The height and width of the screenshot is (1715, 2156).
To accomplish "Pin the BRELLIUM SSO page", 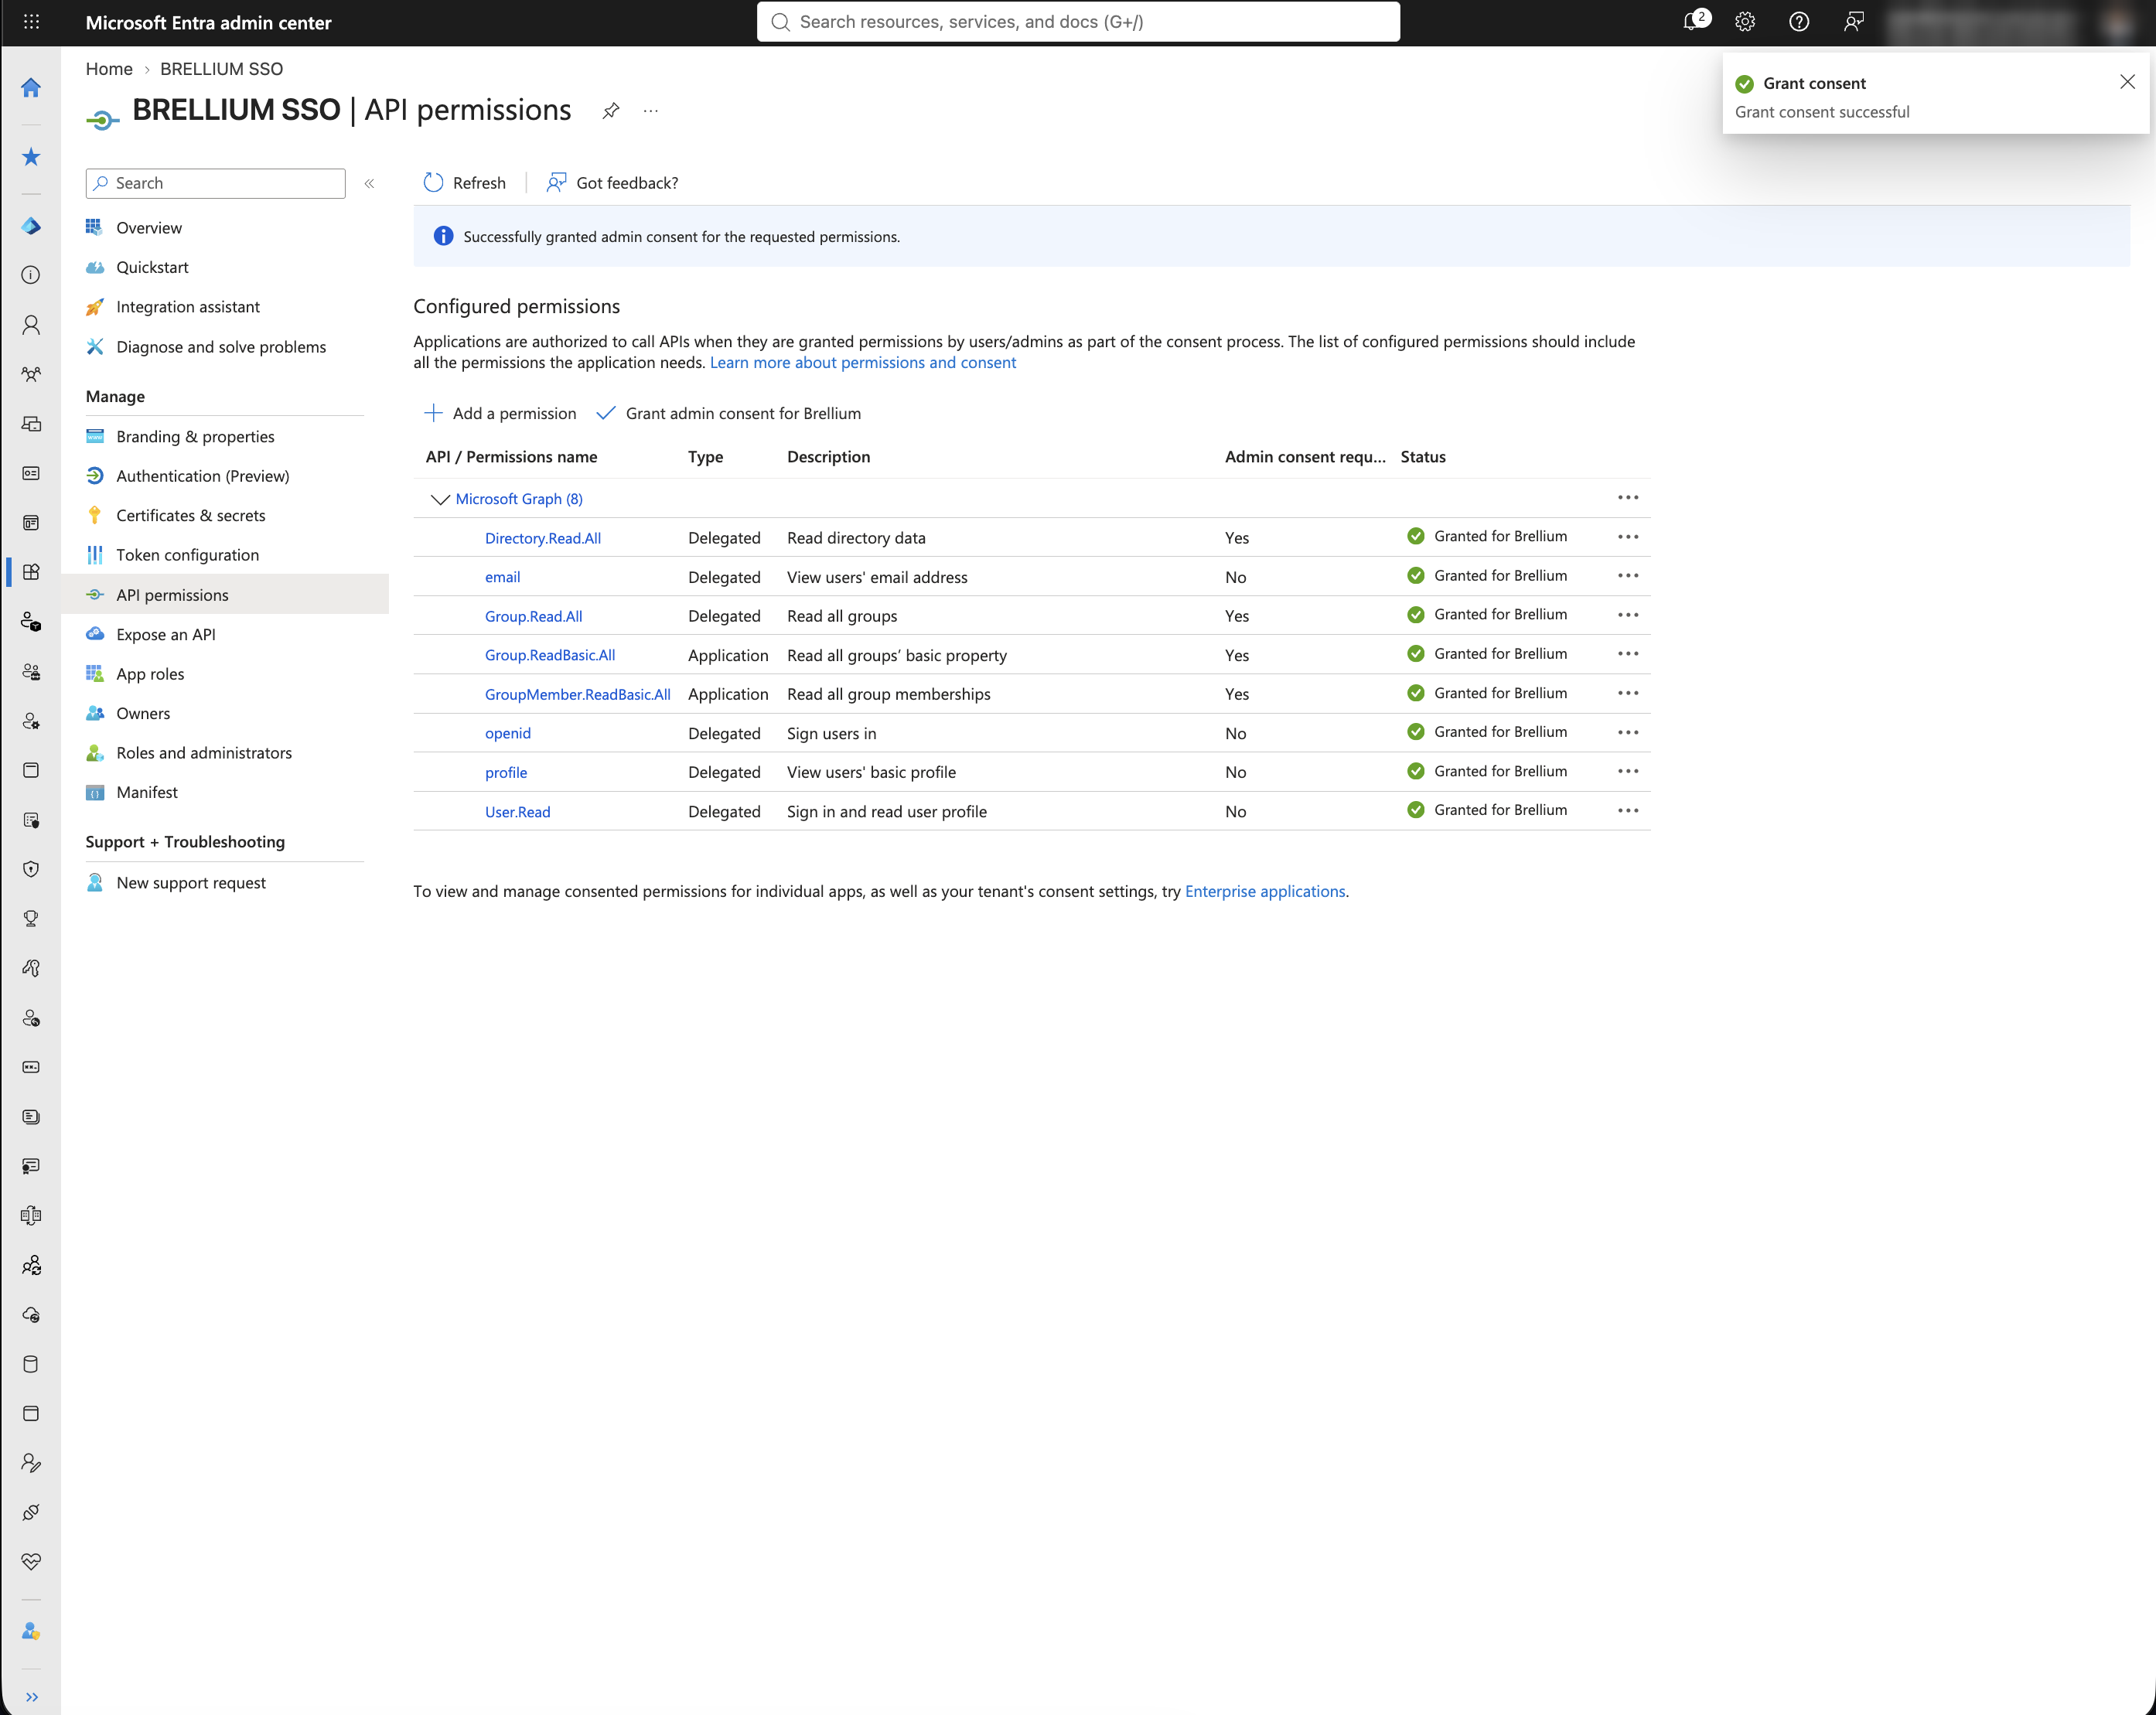I will pyautogui.click(x=611, y=111).
